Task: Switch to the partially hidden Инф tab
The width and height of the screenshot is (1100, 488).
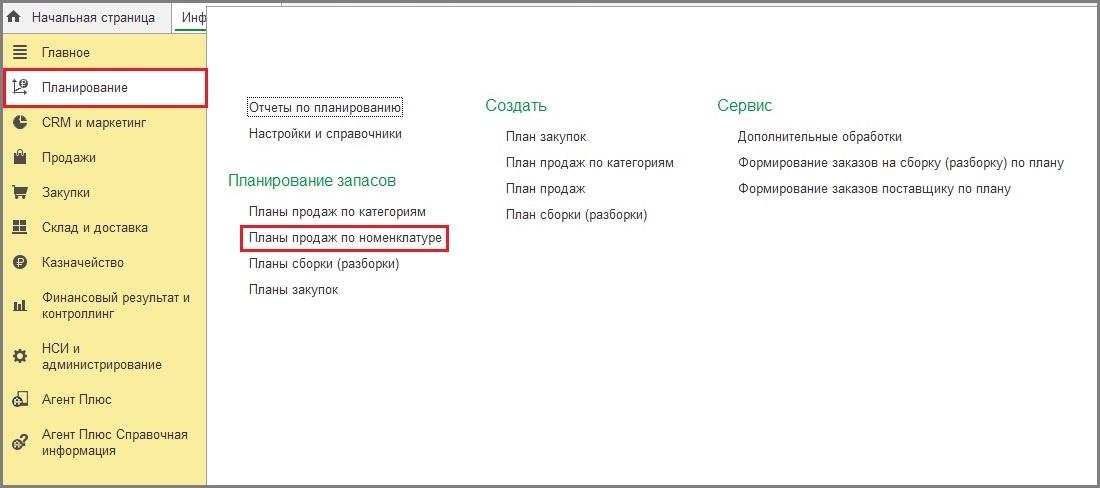Action: [193, 18]
